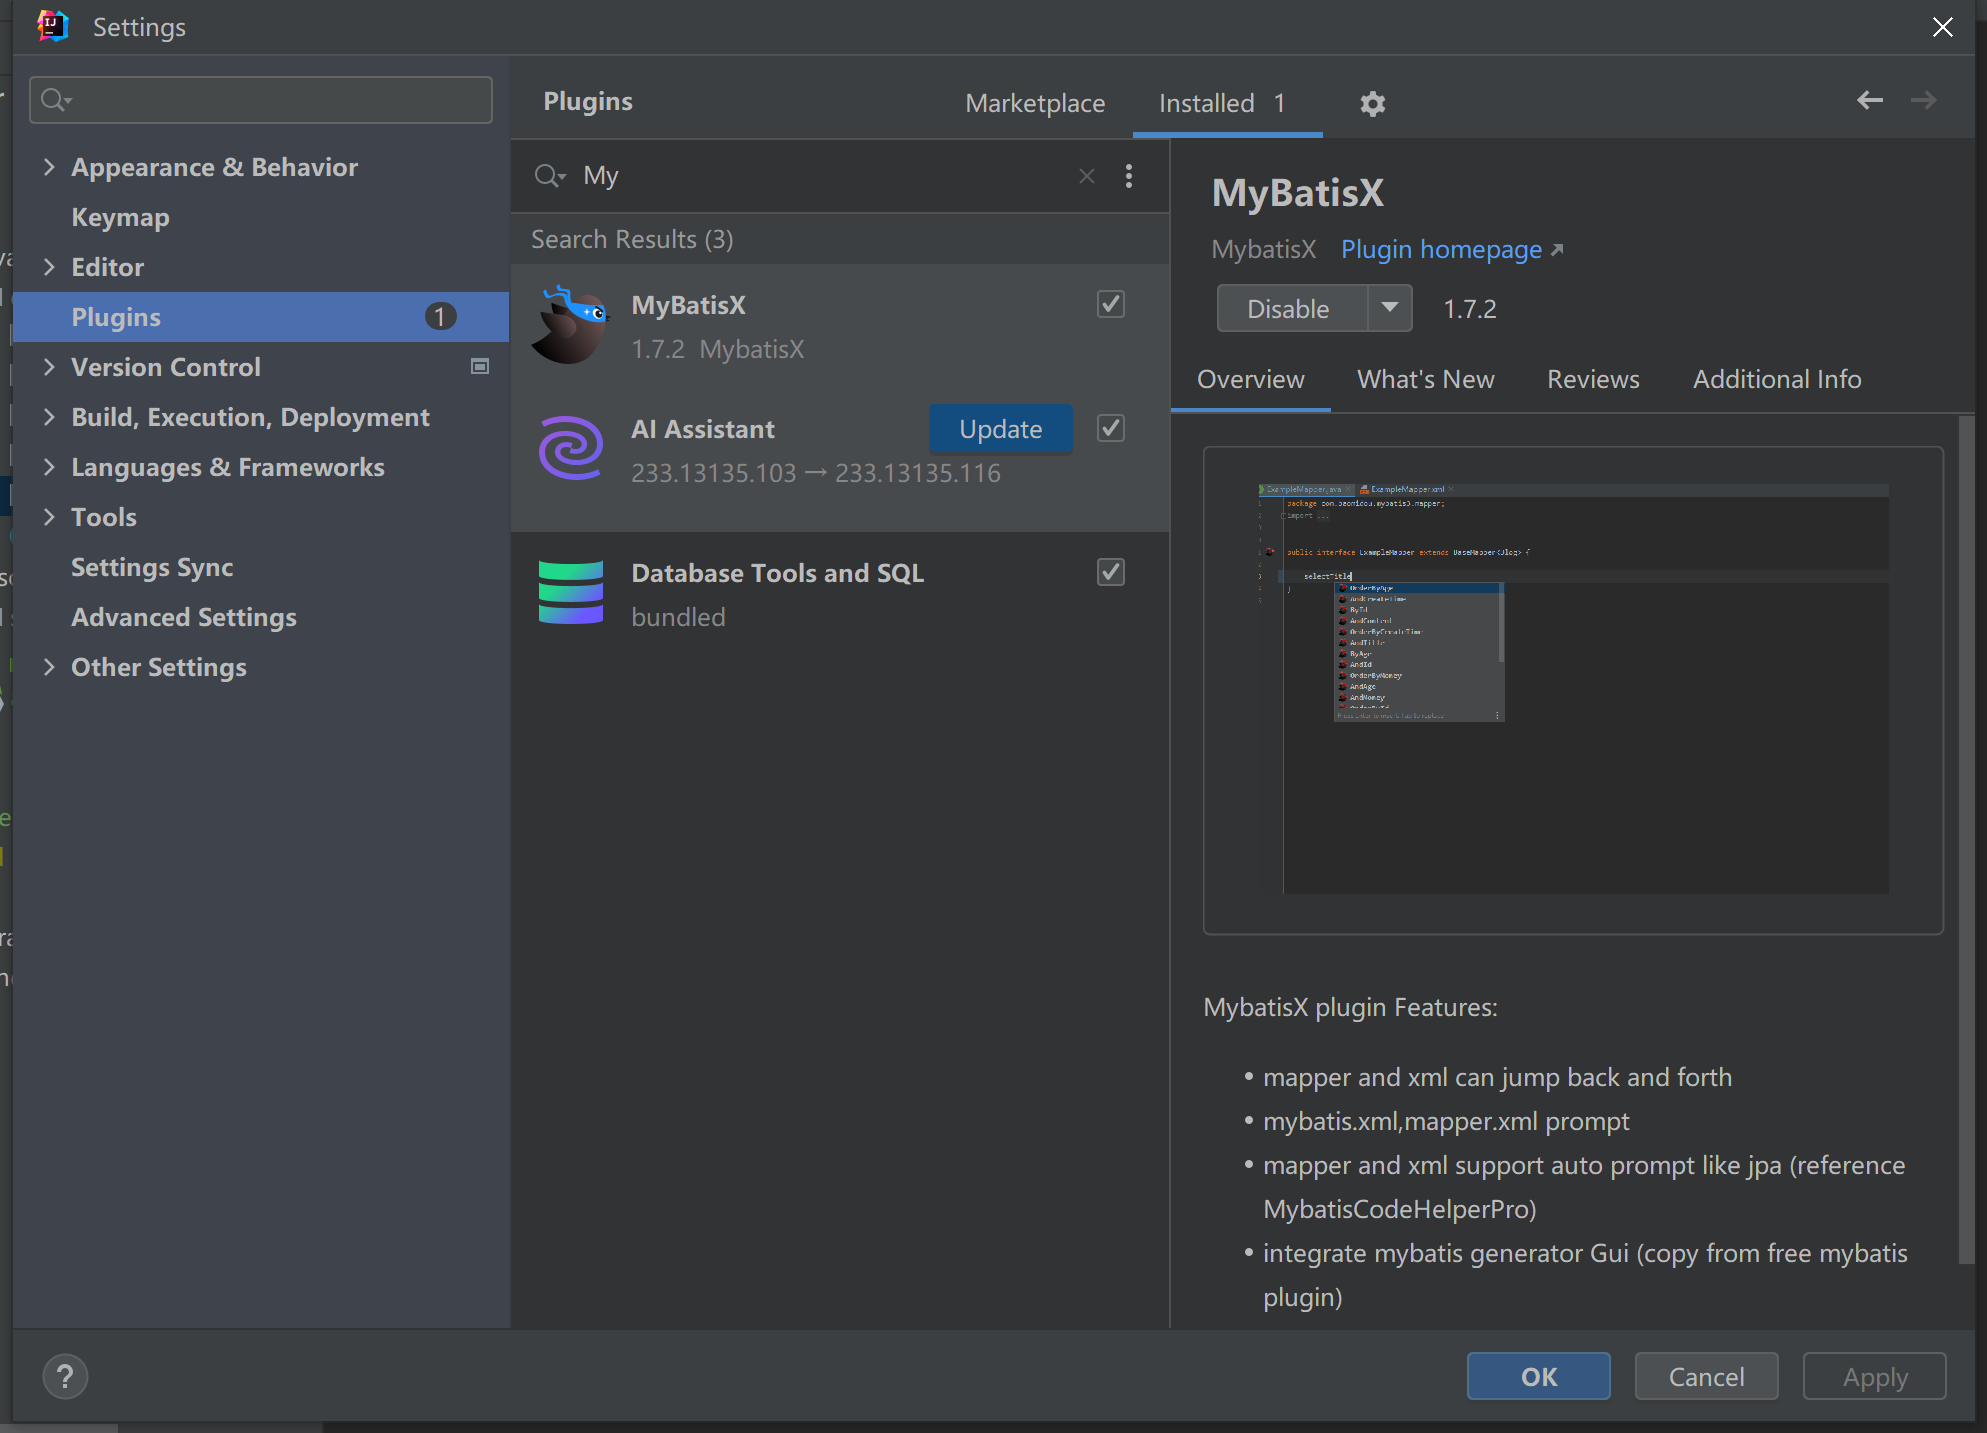Click the Database Tools and SQL icon

(570, 593)
